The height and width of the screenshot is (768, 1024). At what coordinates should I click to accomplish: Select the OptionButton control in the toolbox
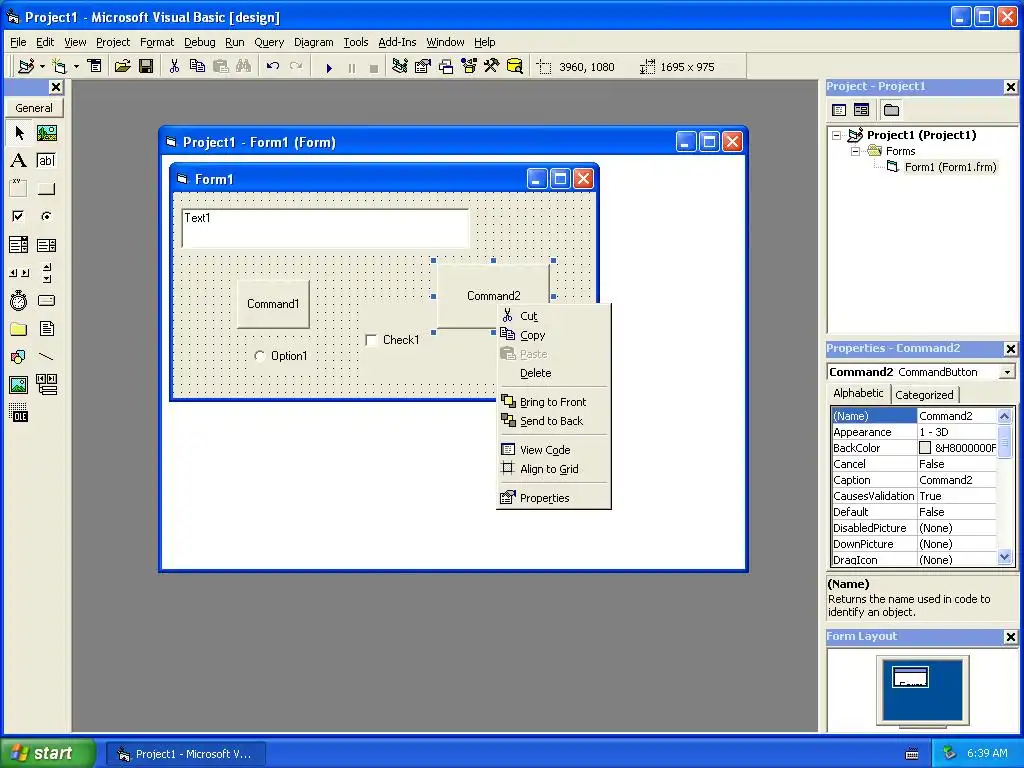pos(46,216)
